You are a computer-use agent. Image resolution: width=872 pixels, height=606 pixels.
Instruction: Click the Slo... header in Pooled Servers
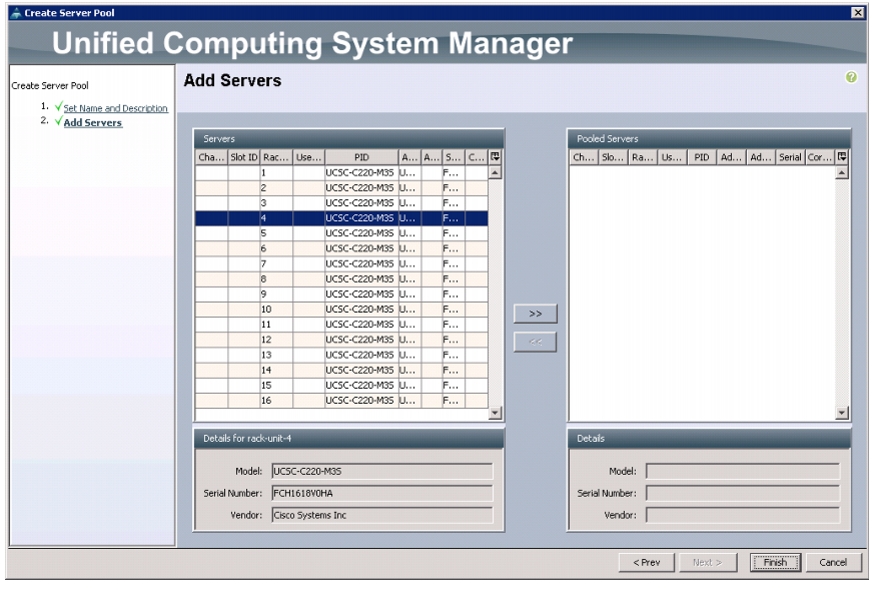click(x=613, y=157)
